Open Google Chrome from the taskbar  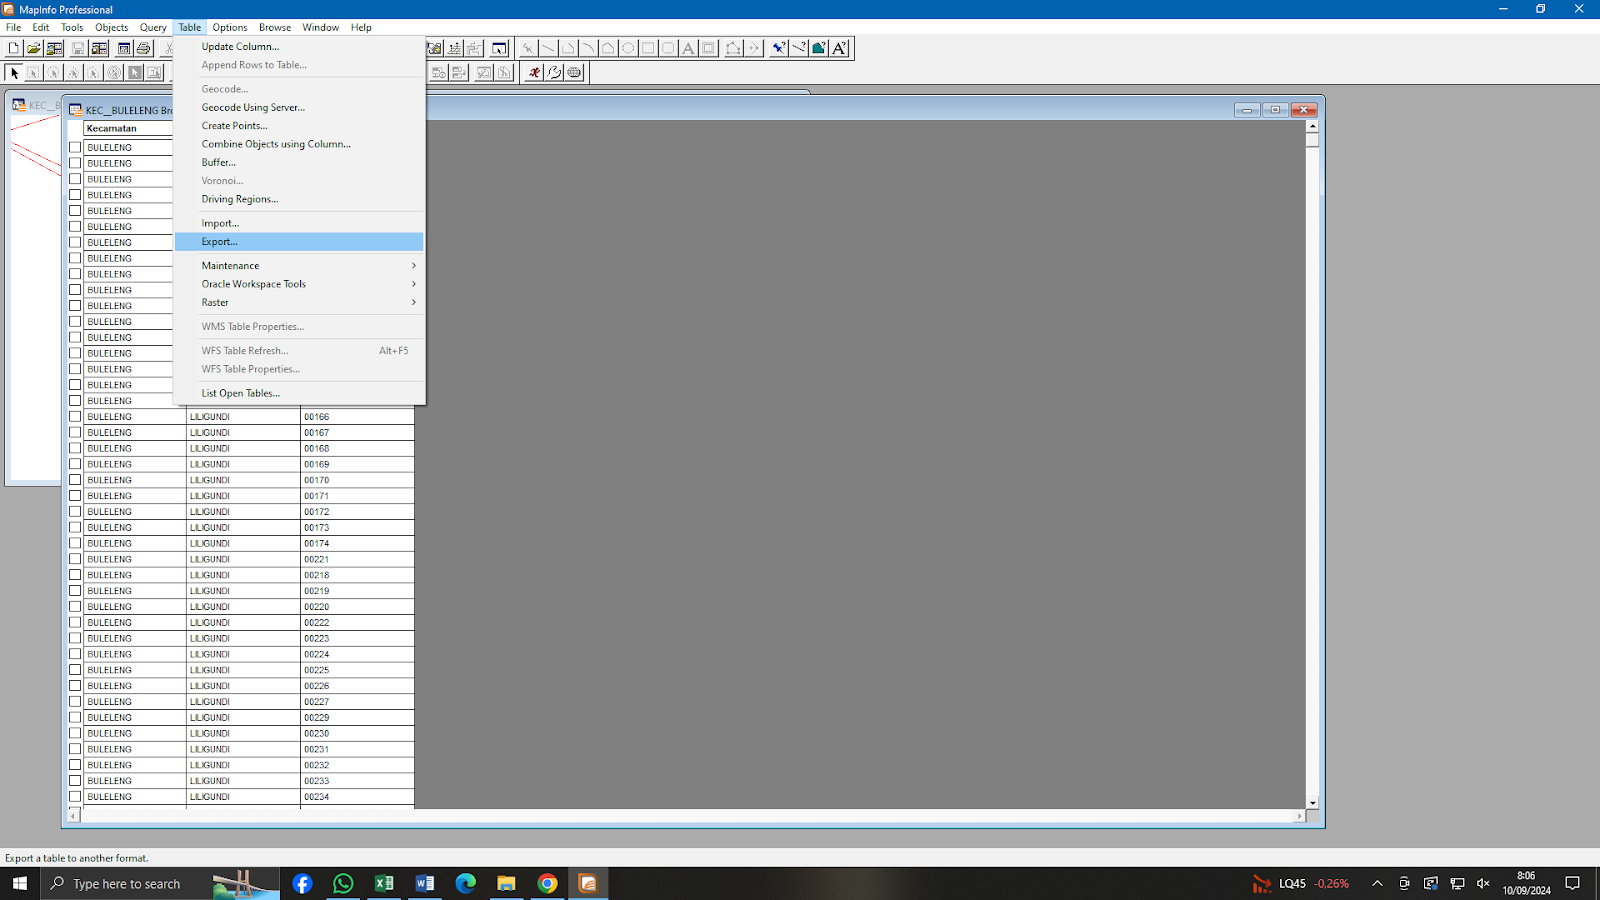pyautogui.click(x=547, y=883)
